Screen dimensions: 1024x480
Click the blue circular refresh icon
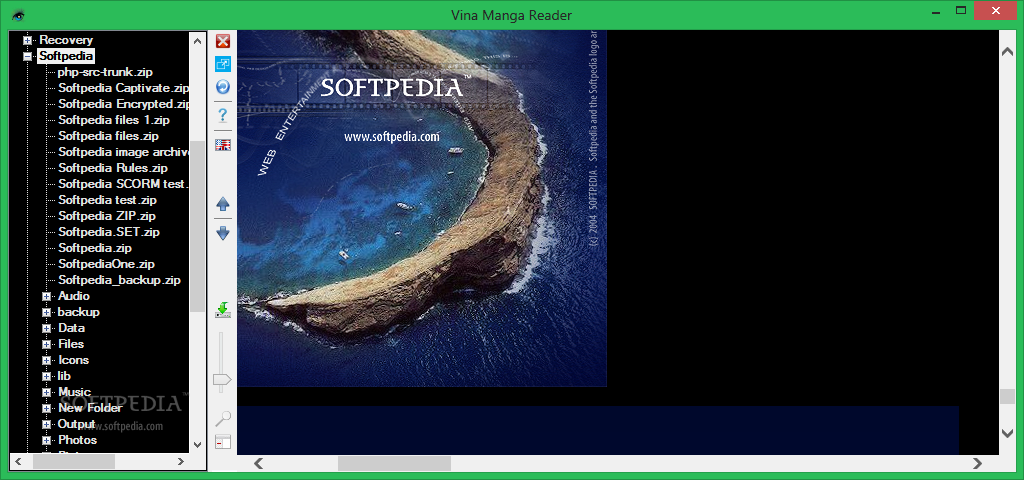point(223,87)
